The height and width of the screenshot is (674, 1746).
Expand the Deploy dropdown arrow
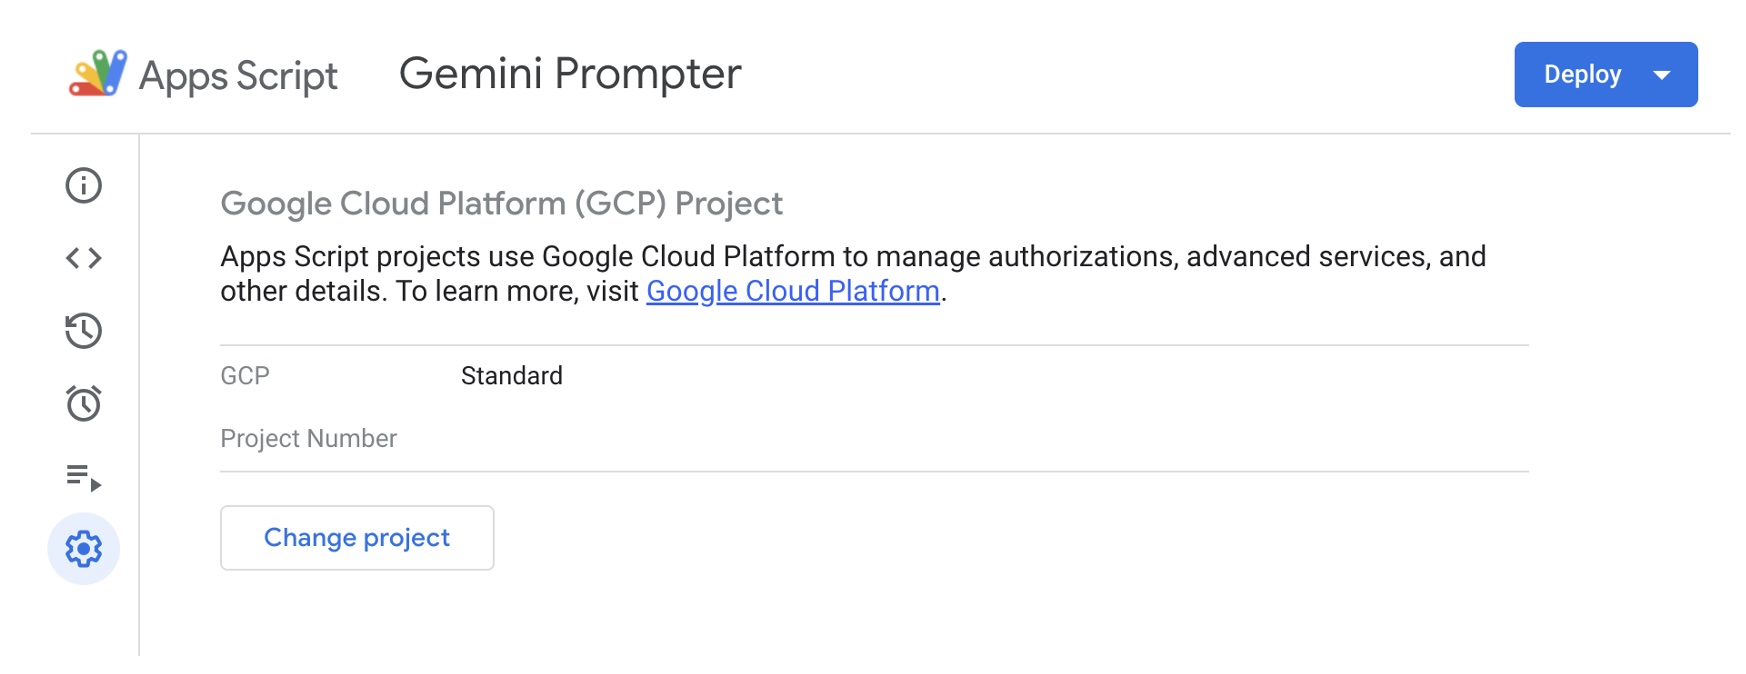pos(1662,75)
